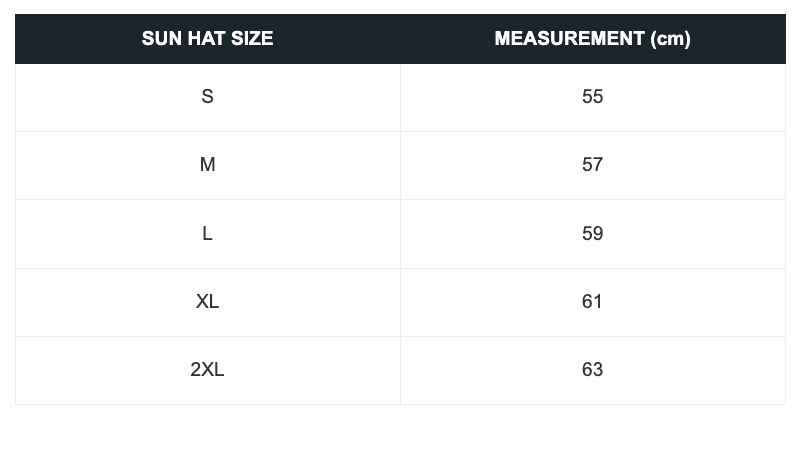The height and width of the screenshot is (452, 808).
Task: Select the L size cell
Action: tap(207, 234)
